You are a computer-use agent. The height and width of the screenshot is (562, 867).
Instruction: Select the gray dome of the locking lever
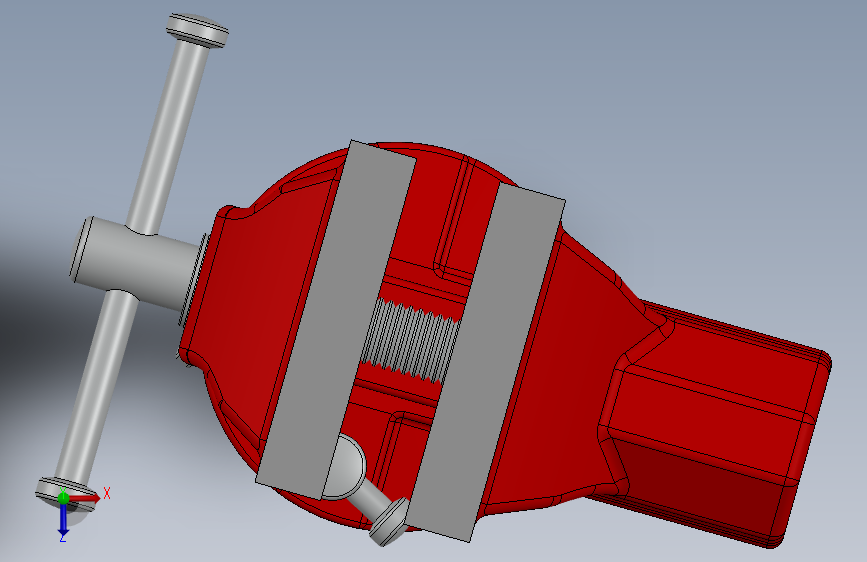click(346, 469)
